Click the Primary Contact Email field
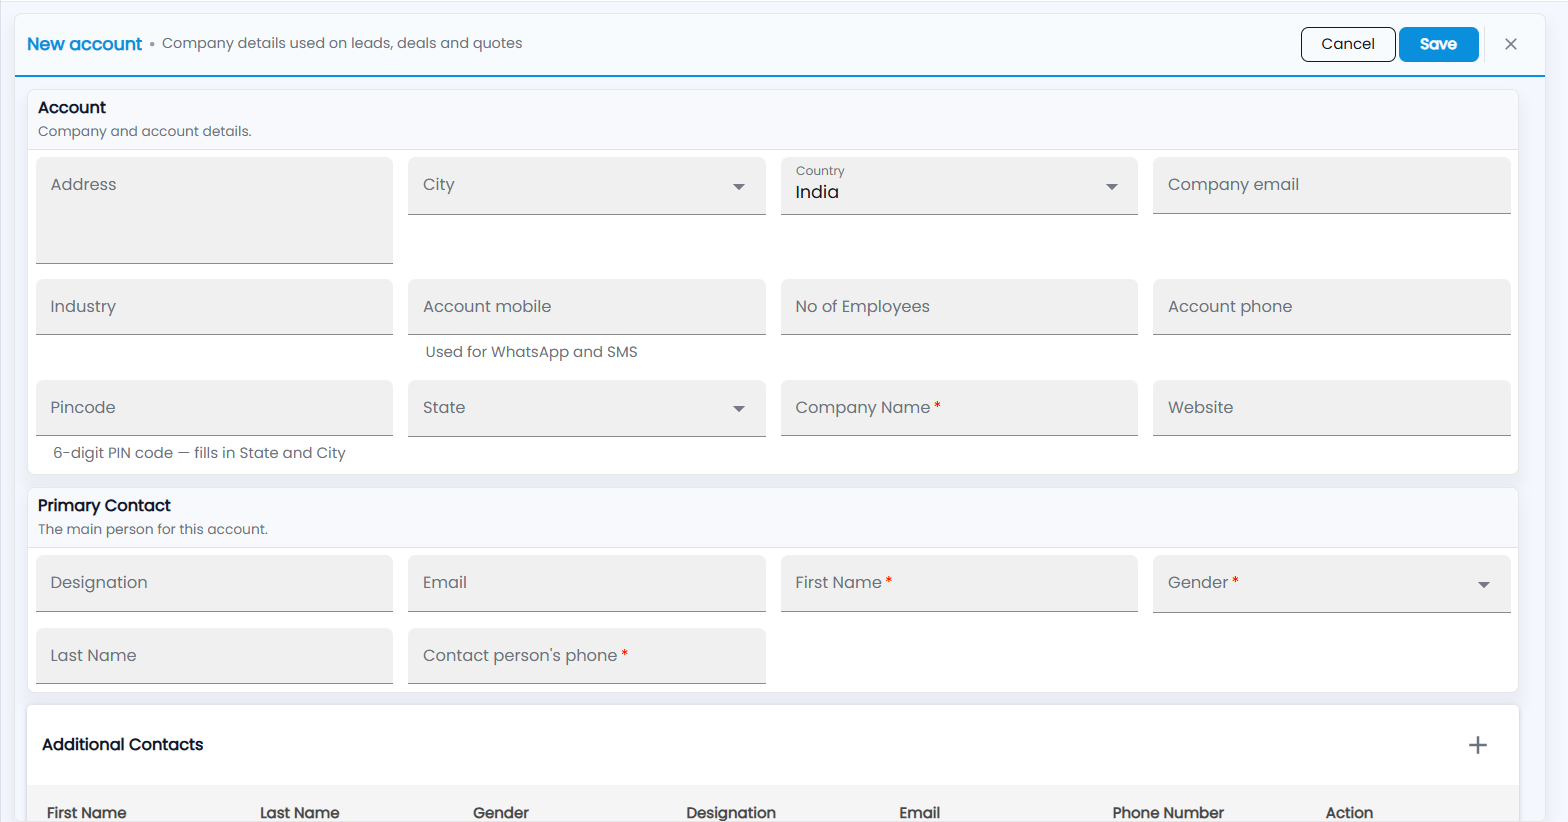The image size is (1568, 822). tap(586, 583)
